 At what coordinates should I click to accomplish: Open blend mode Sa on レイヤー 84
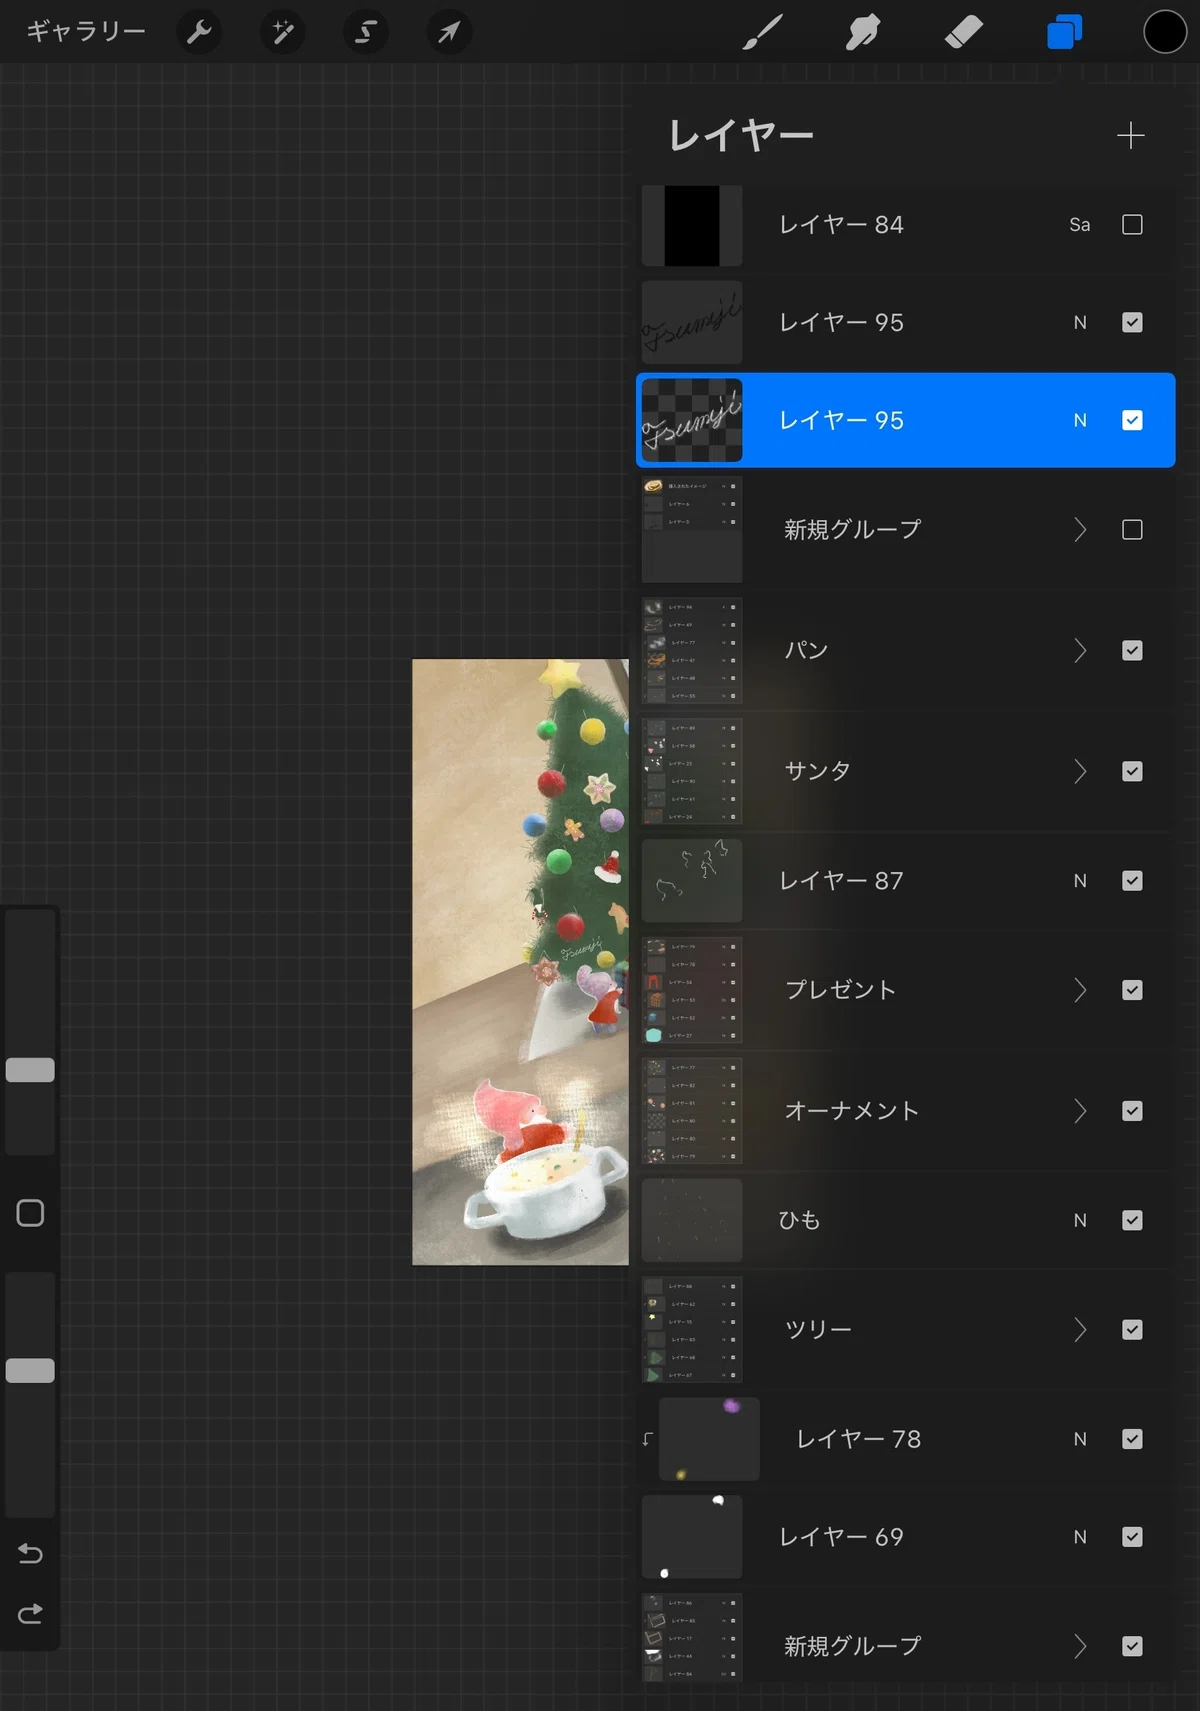(x=1080, y=225)
